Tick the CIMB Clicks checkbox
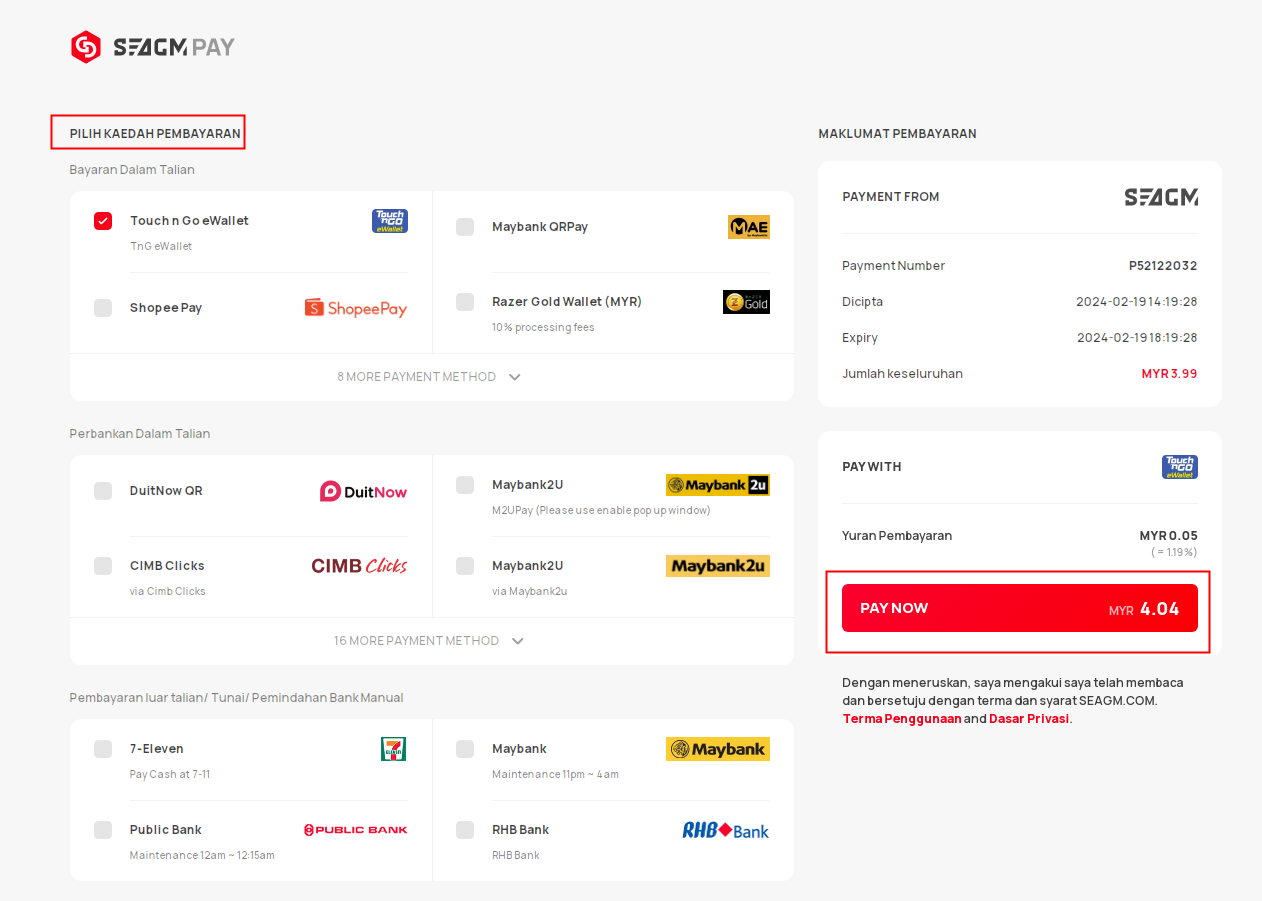 (103, 566)
